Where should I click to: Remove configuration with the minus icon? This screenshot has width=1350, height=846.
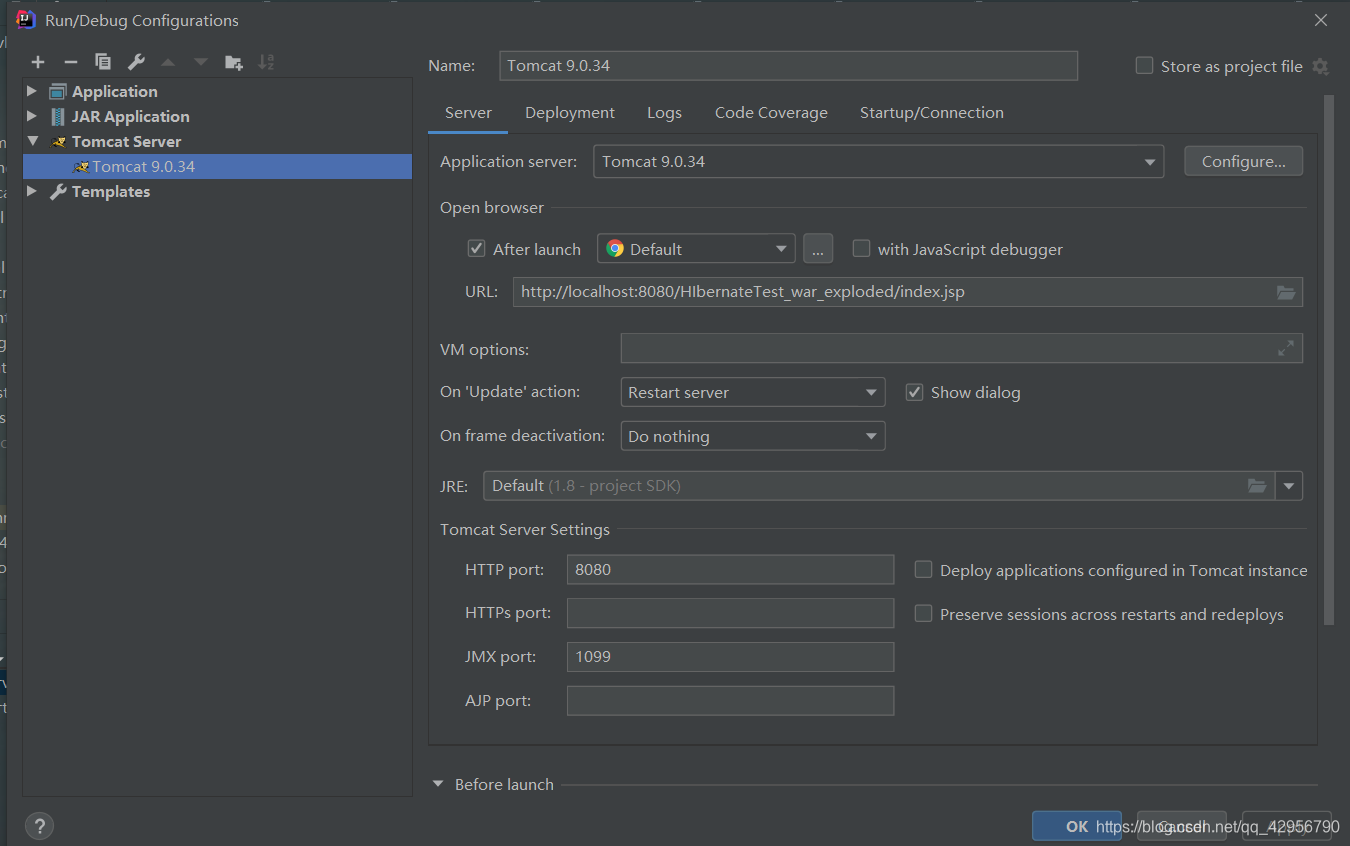pyautogui.click(x=70, y=62)
